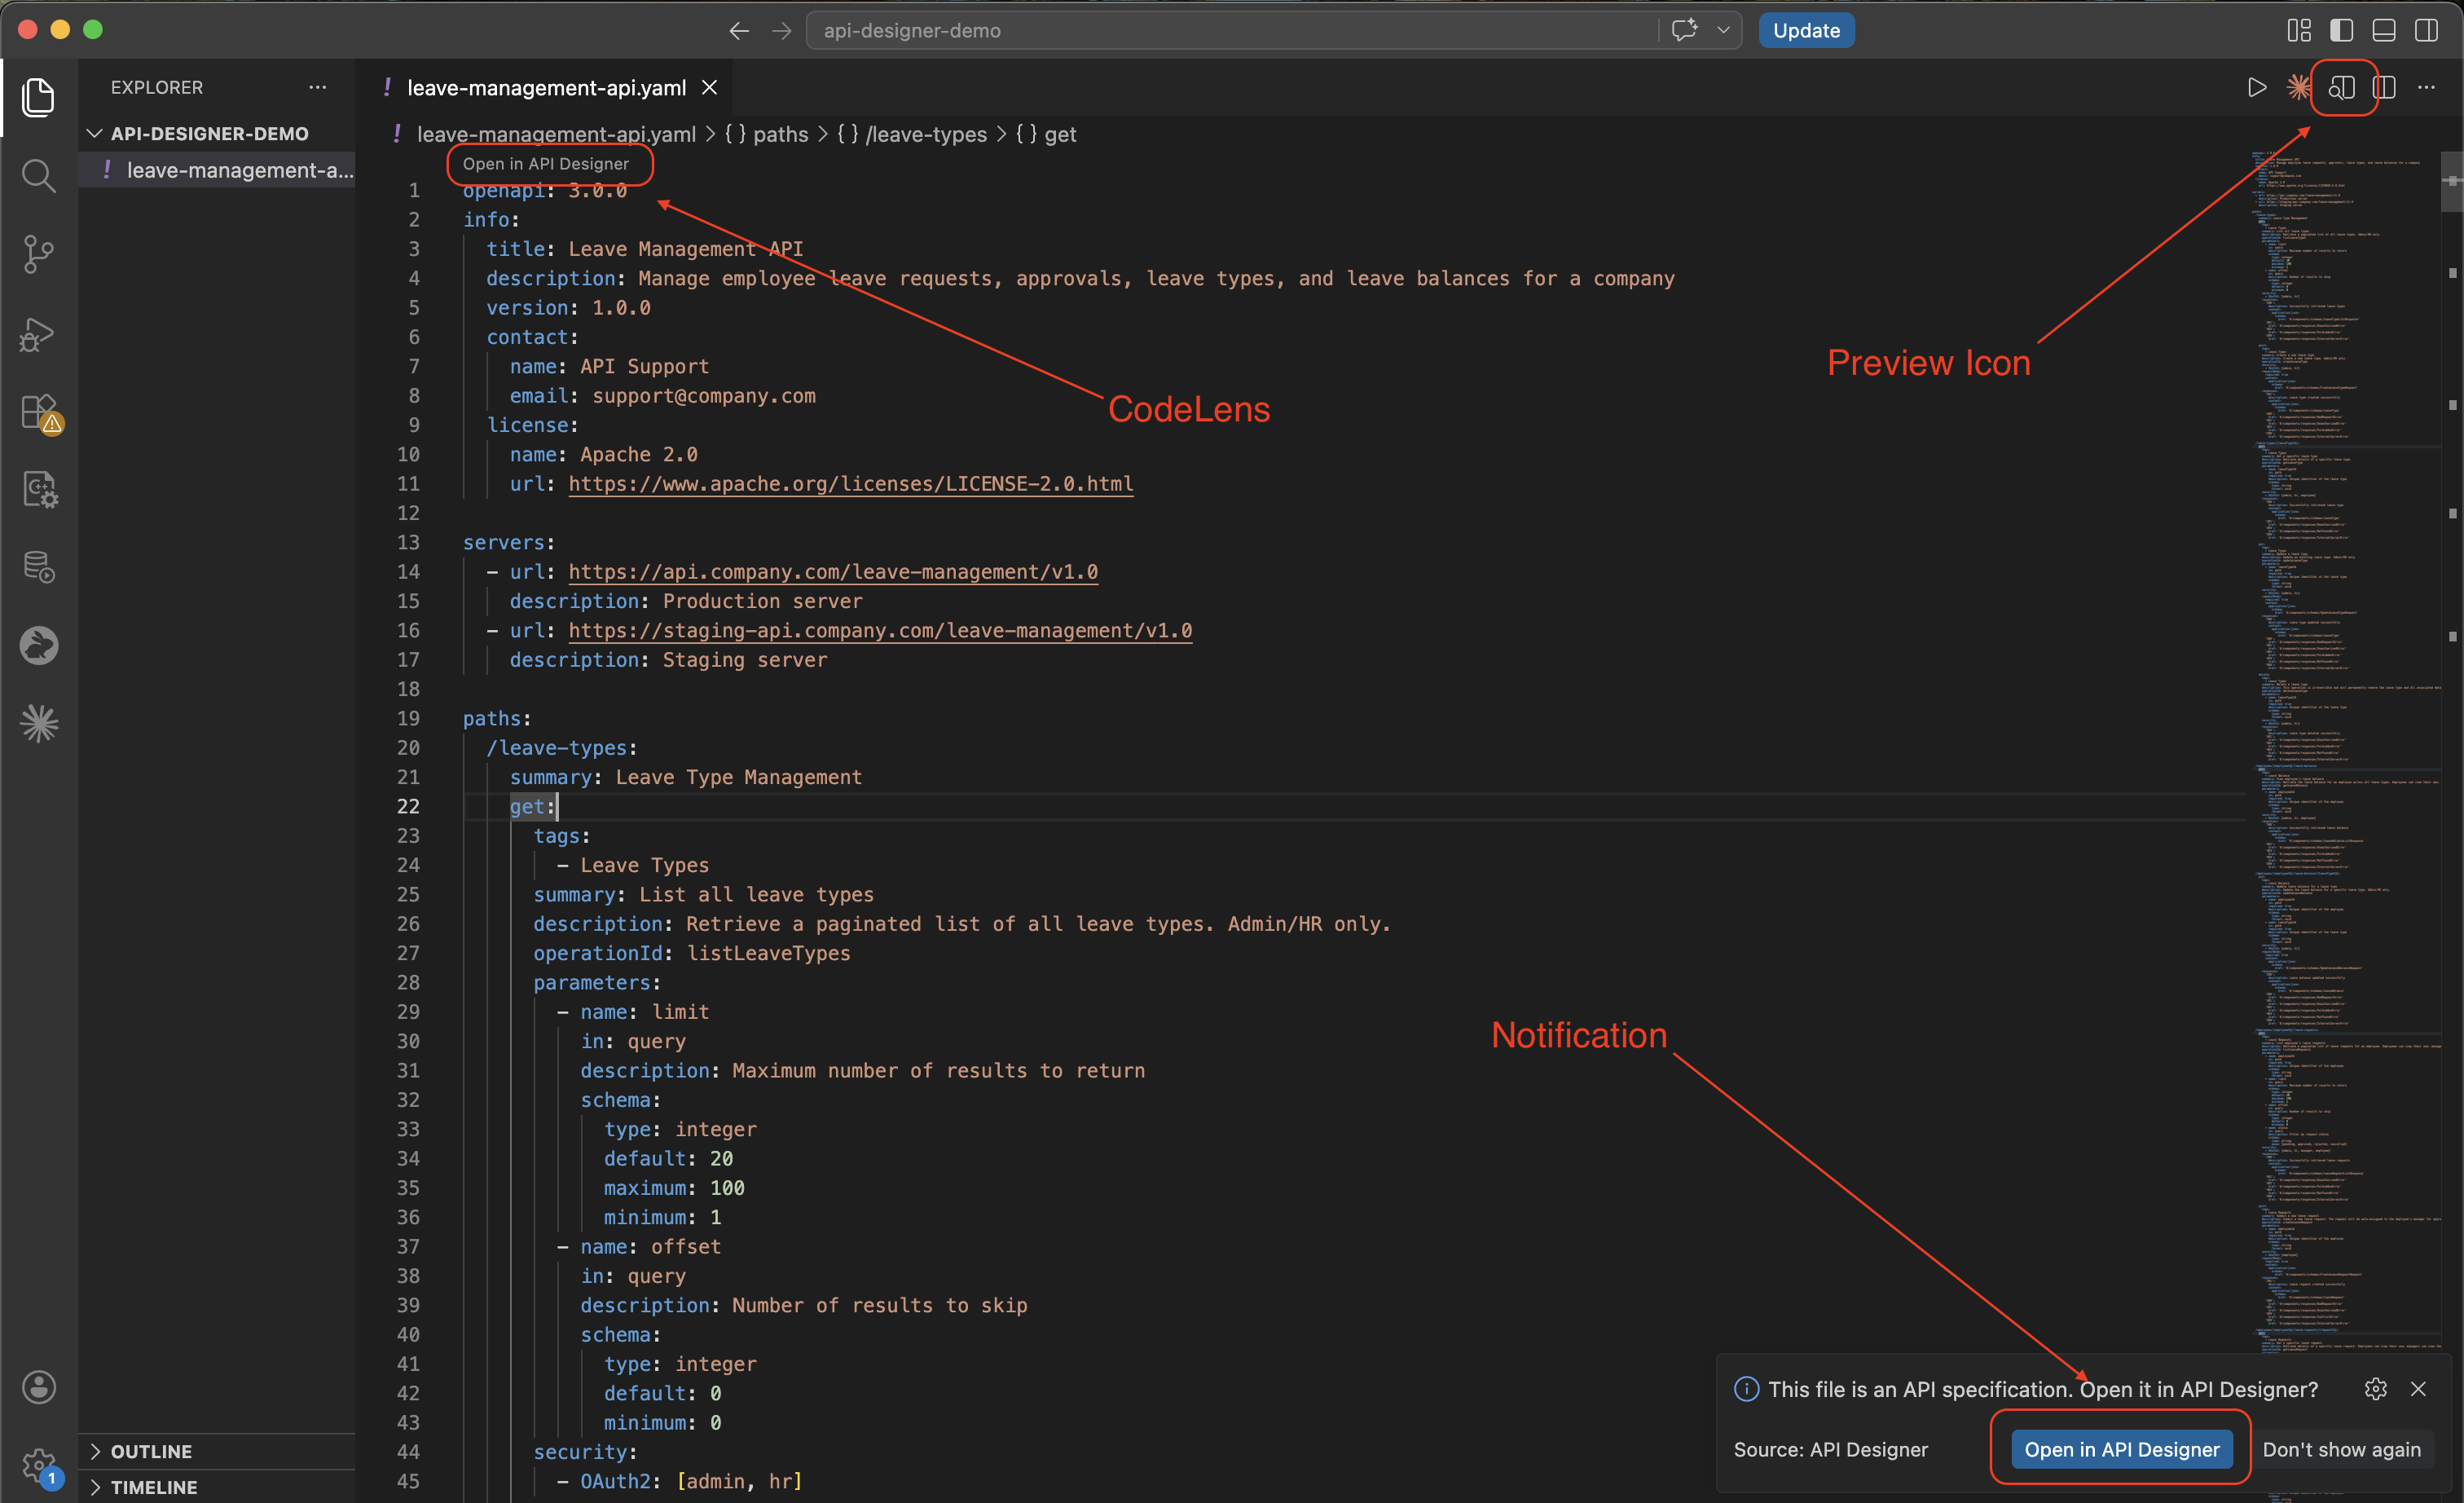
Task: Open the Accounts icon in activity bar
Action: pyautogui.click(x=38, y=1387)
